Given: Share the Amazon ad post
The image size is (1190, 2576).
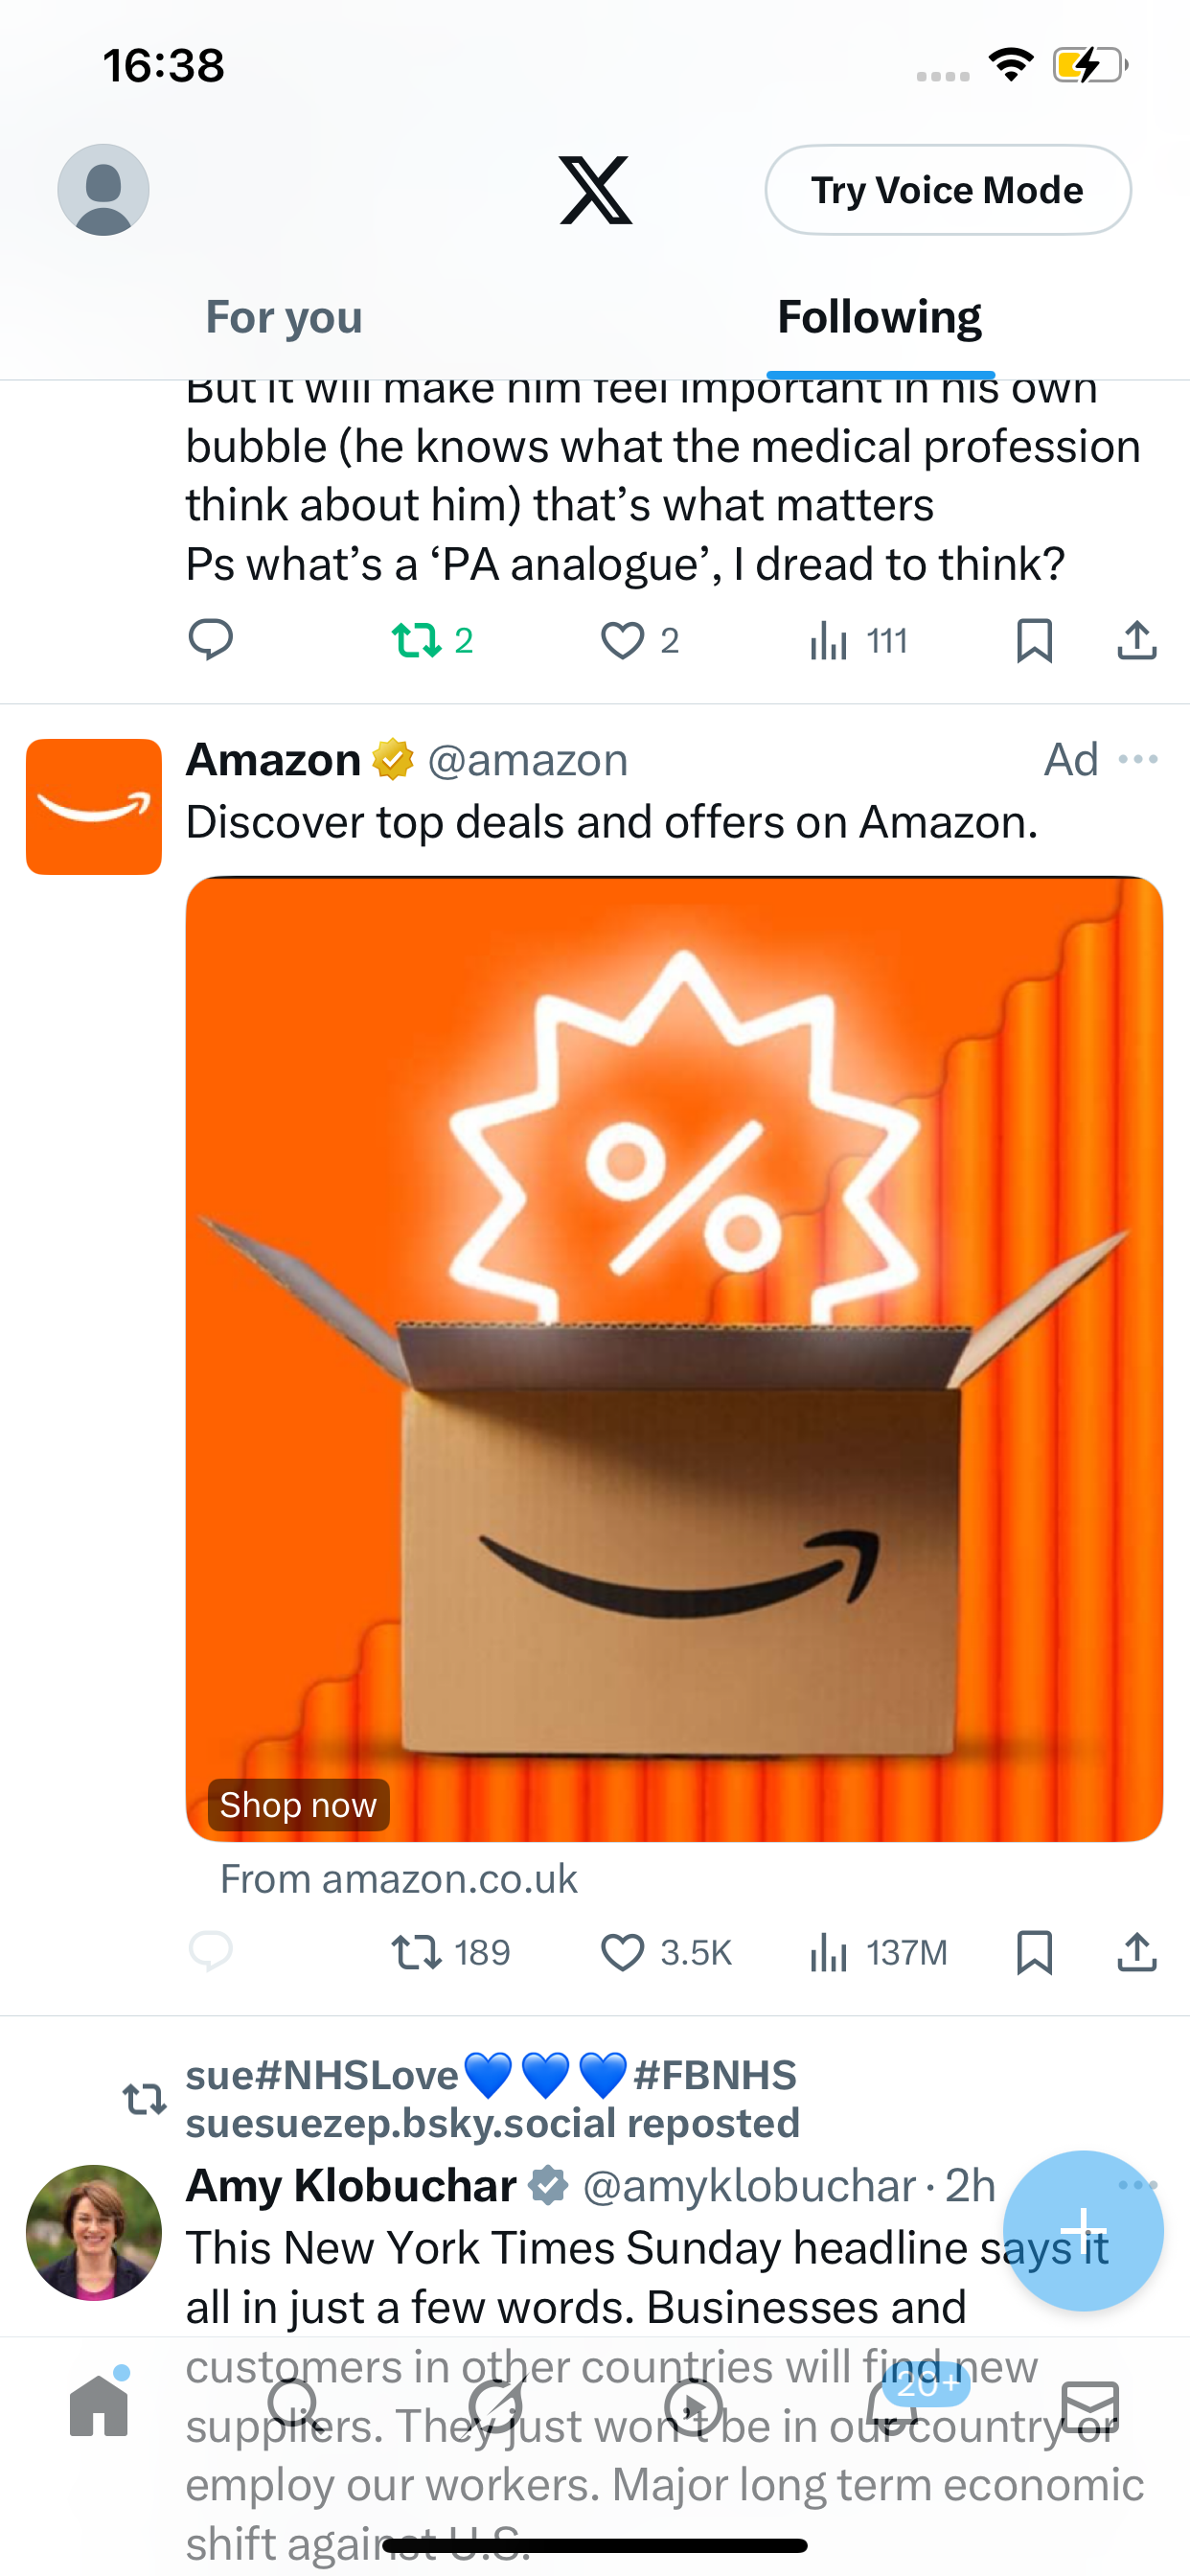Looking at the screenshot, I should (x=1137, y=1952).
